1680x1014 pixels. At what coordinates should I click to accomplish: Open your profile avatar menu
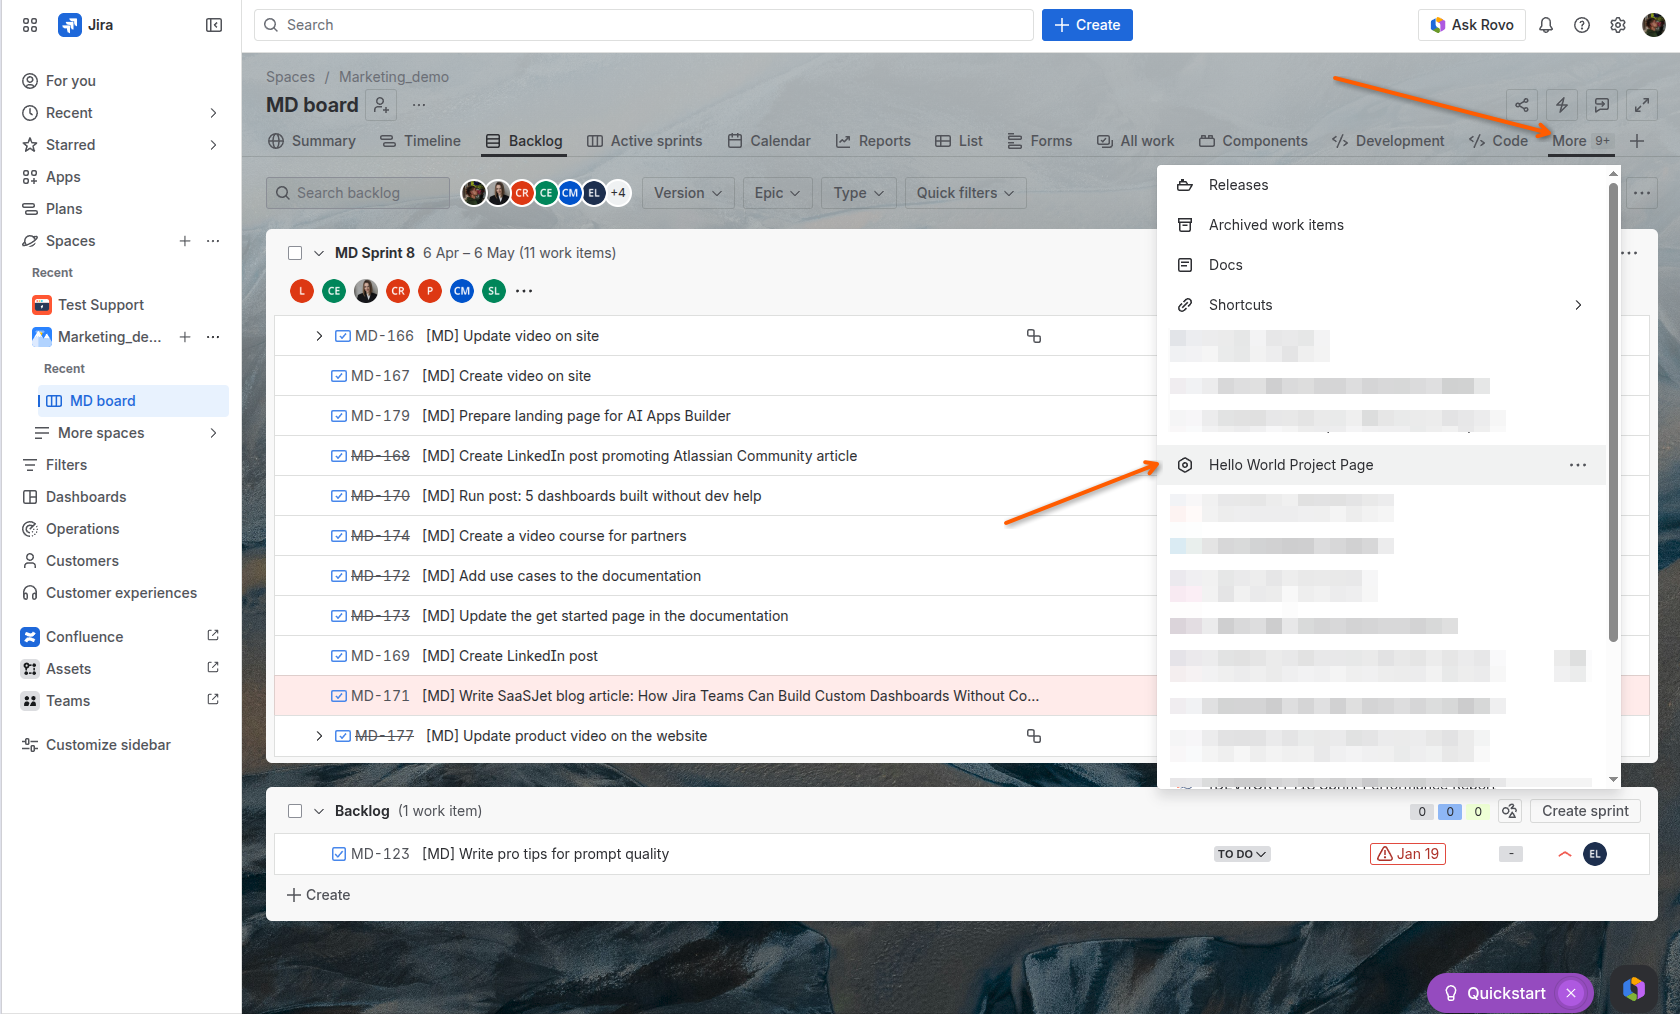tap(1654, 25)
